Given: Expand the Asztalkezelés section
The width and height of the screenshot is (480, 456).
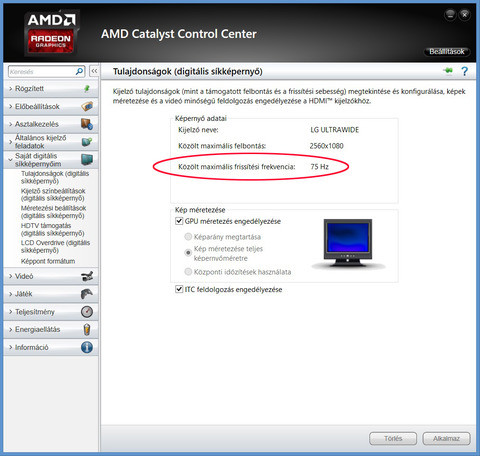Looking at the screenshot, I should pos(51,124).
